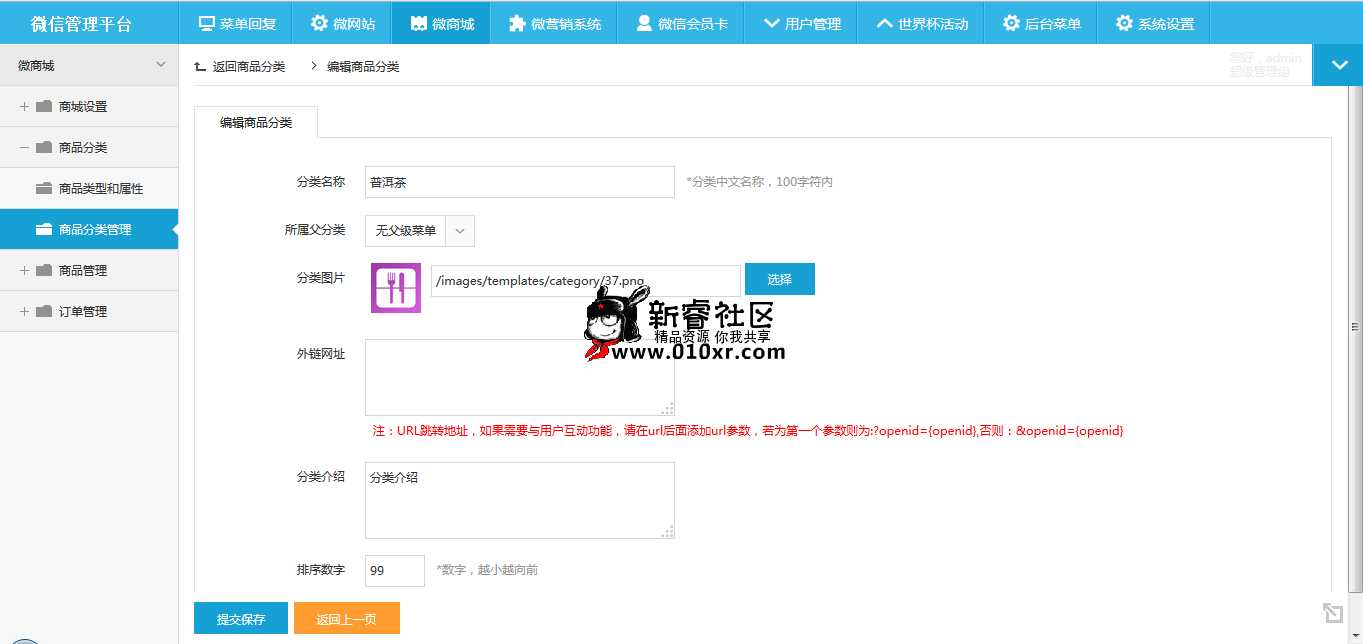Open 微信会员卡 user icon tab
Image resolution: width=1363 pixels, height=644 pixels.
(644, 23)
